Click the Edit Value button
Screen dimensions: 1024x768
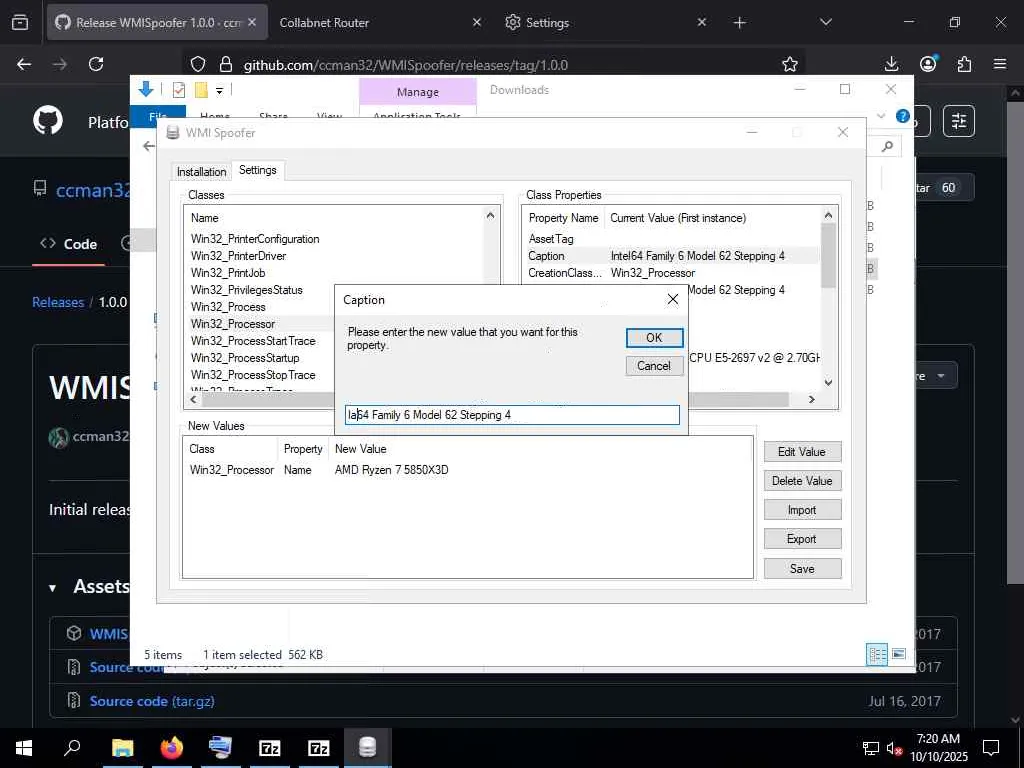coord(802,452)
